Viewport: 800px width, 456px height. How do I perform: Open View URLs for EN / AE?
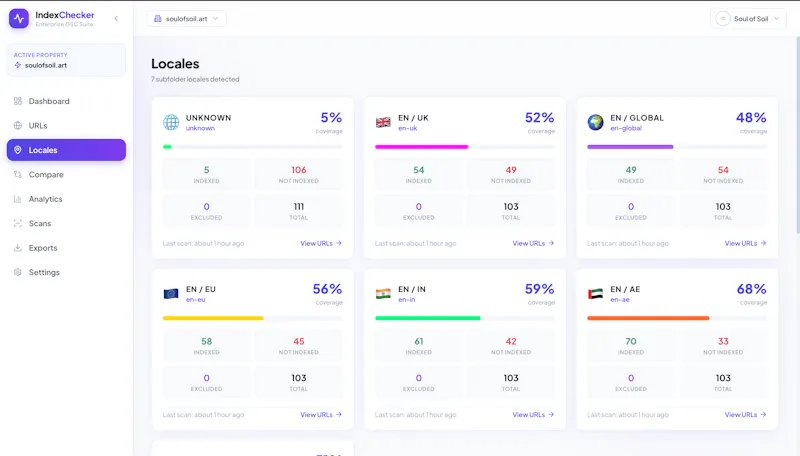(x=745, y=415)
